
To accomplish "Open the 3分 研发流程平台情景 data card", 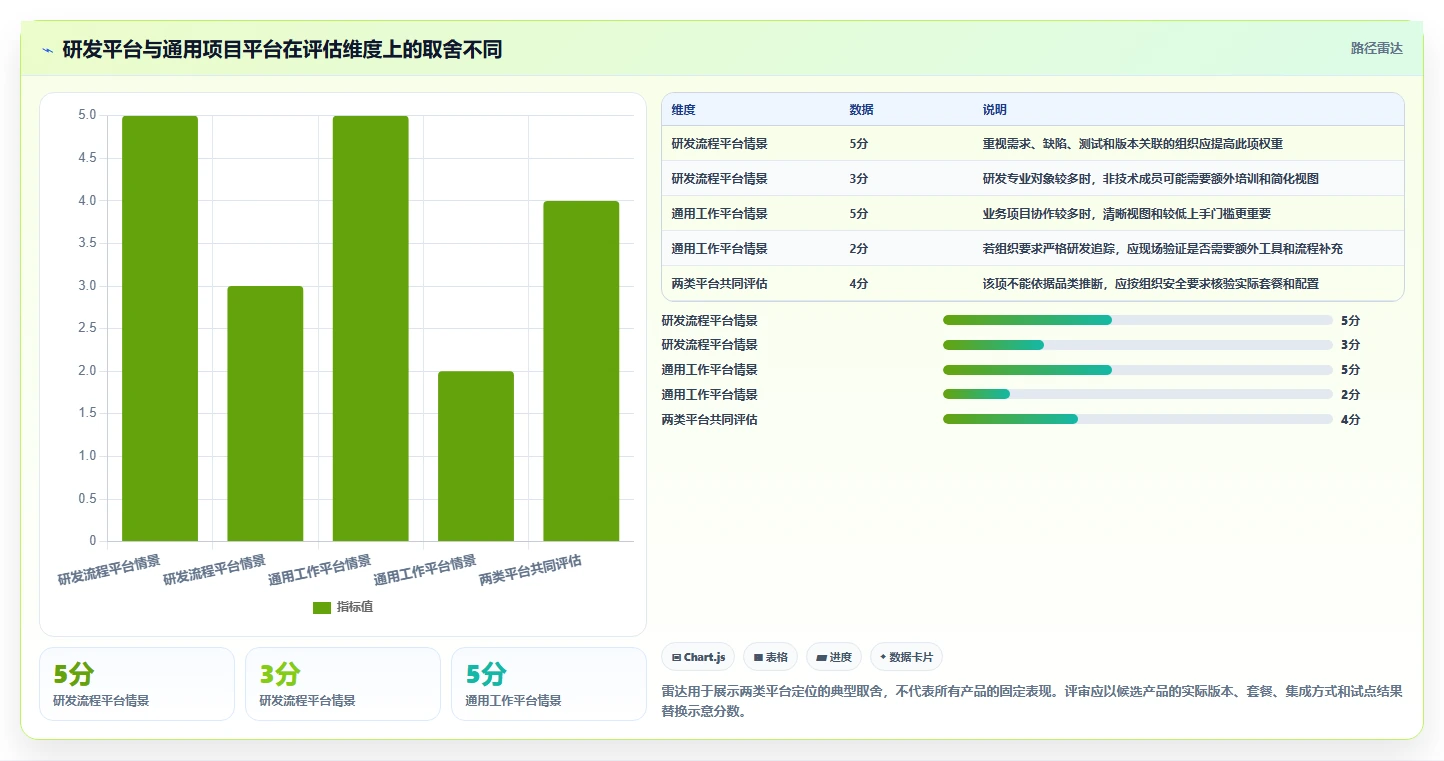I will 343,684.
